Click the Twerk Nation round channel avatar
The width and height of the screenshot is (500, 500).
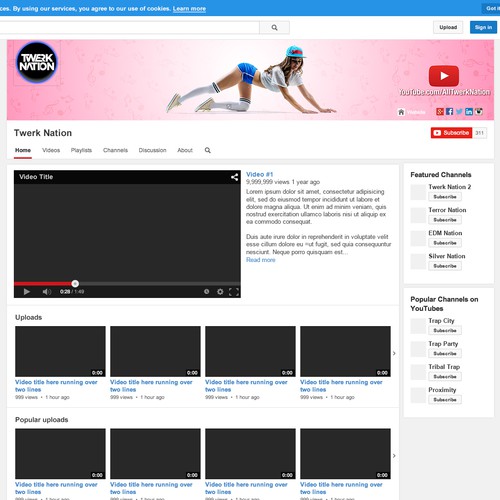(x=37, y=62)
